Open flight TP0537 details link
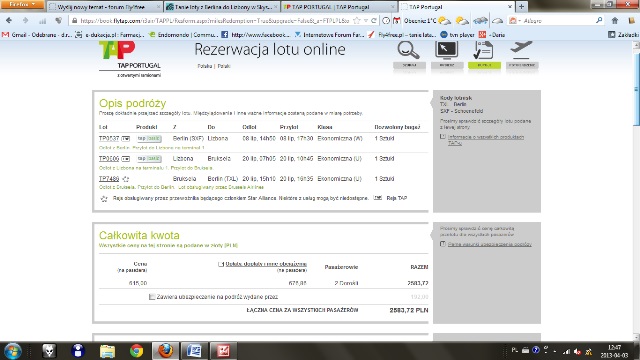The width and height of the screenshot is (640, 360). [109, 138]
